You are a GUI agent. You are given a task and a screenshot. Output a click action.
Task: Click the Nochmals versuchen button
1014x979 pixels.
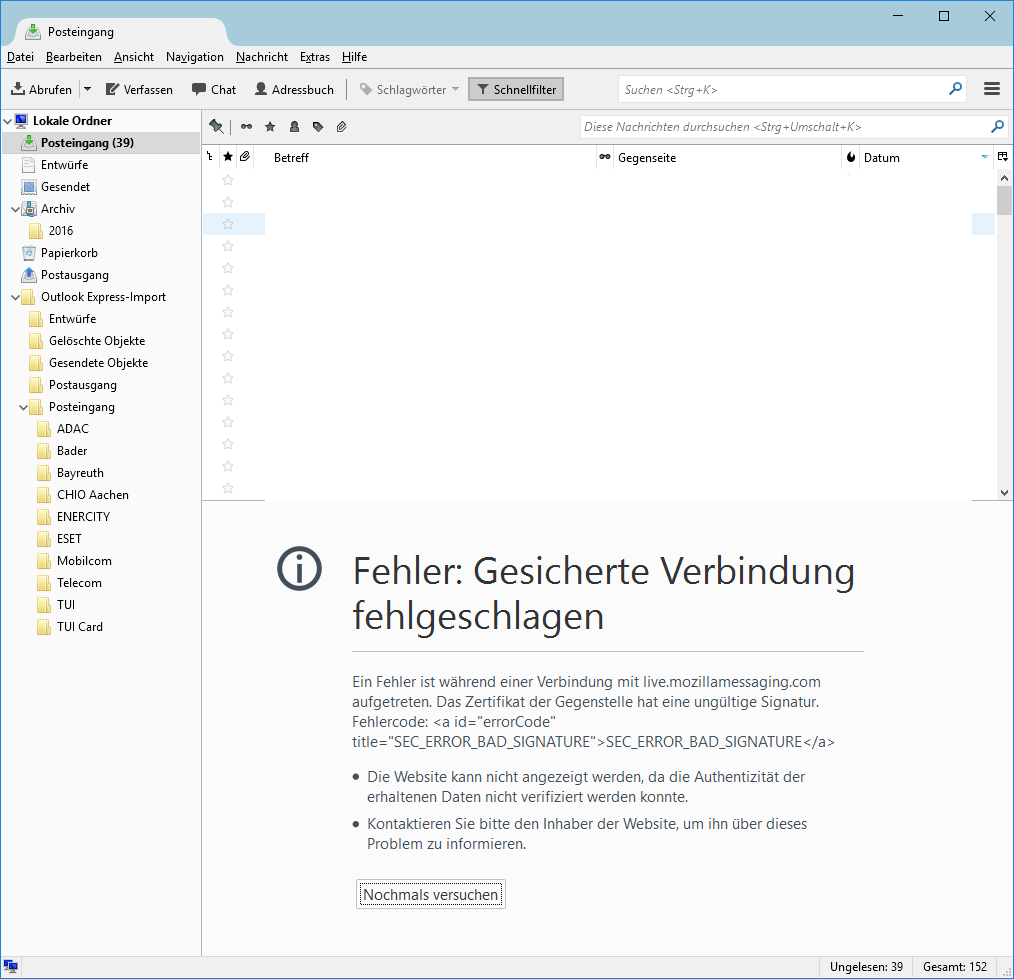coord(430,895)
